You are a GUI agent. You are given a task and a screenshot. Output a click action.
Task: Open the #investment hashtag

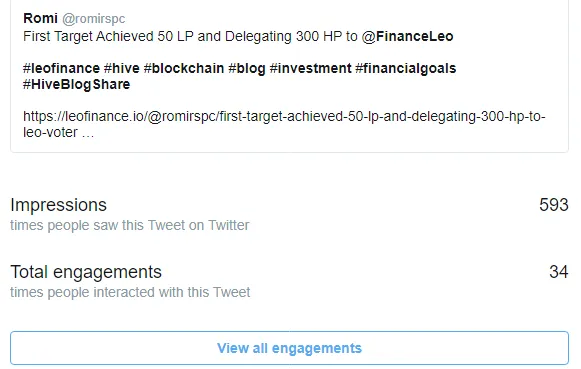(311, 68)
